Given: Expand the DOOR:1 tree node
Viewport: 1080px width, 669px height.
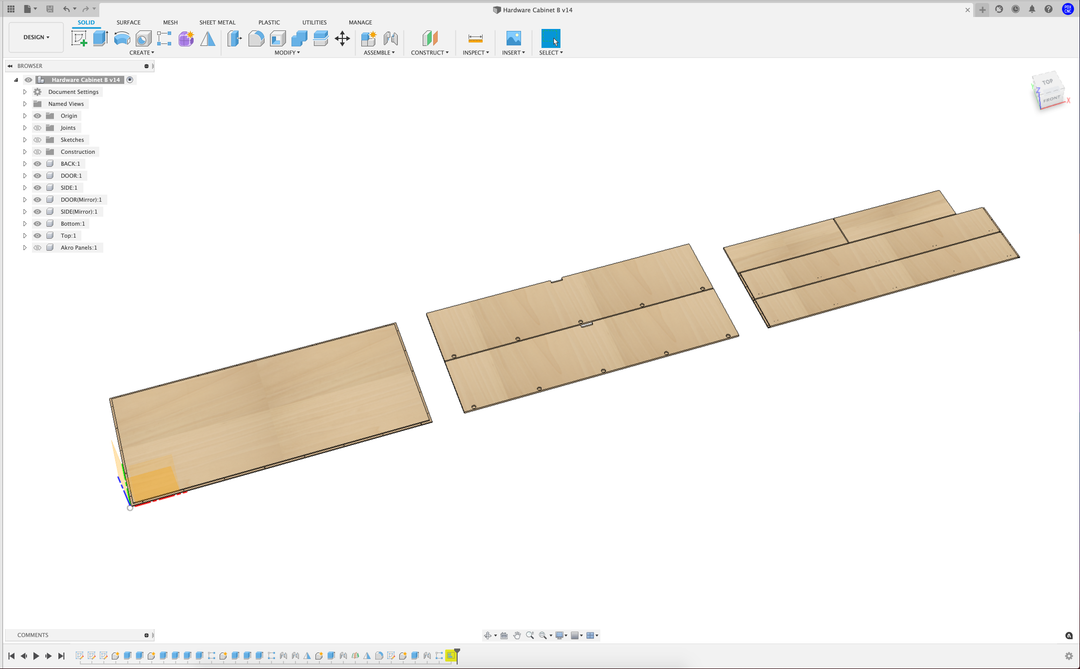Looking at the screenshot, I should click(25, 176).
